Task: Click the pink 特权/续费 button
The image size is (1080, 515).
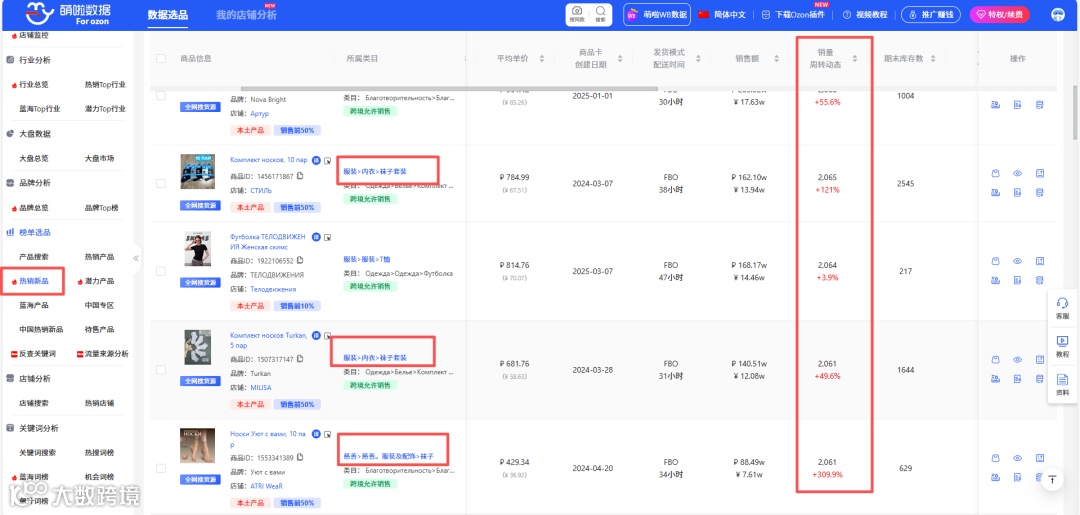Action: [x=999, y=14]
